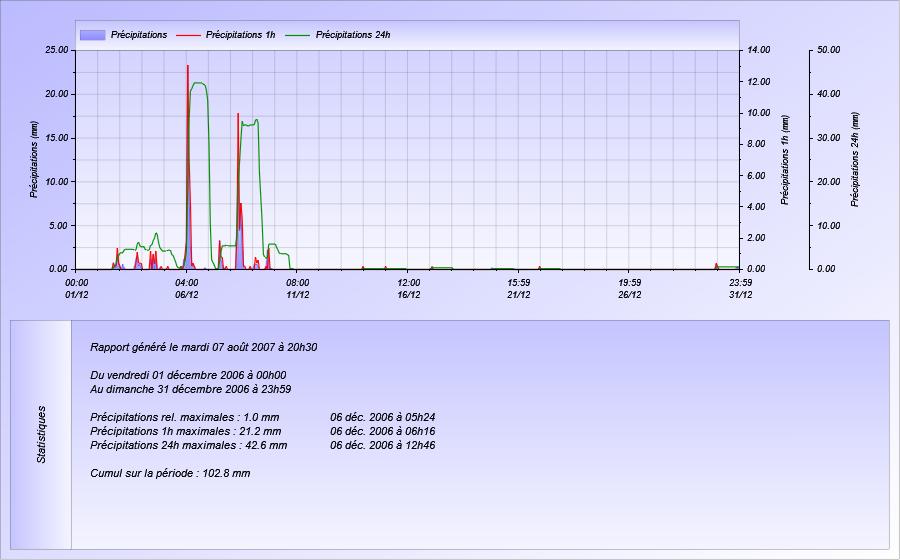Image resolution: width=900 pixels, height=560 pixels.
Task: Click the small red bump near 31/12
Action: [x=716, y=266]
